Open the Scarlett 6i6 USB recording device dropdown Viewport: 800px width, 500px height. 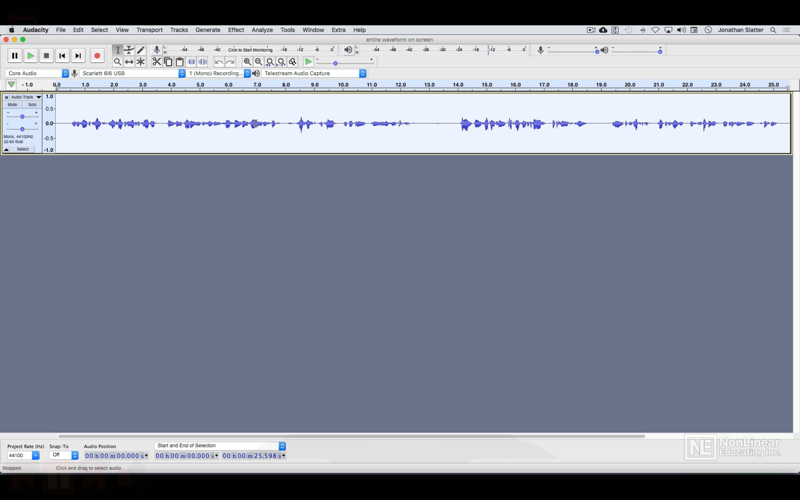point(132,73)
